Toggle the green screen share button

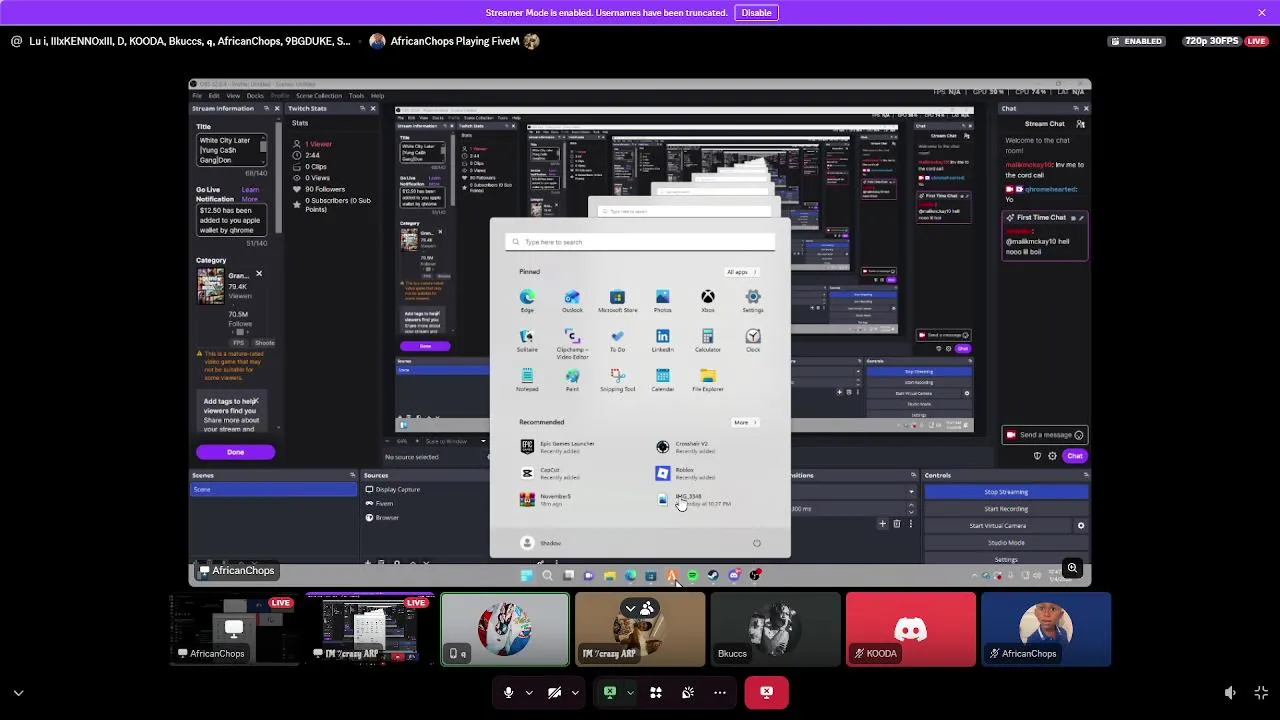point(610,692)
